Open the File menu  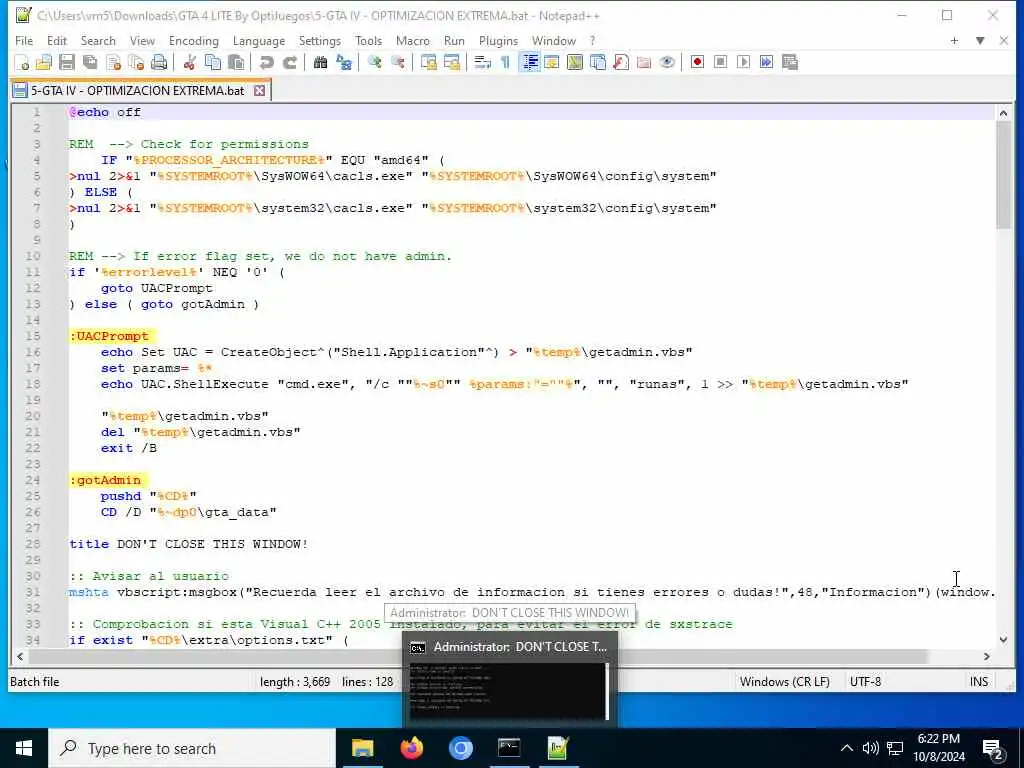click(24, 40)
